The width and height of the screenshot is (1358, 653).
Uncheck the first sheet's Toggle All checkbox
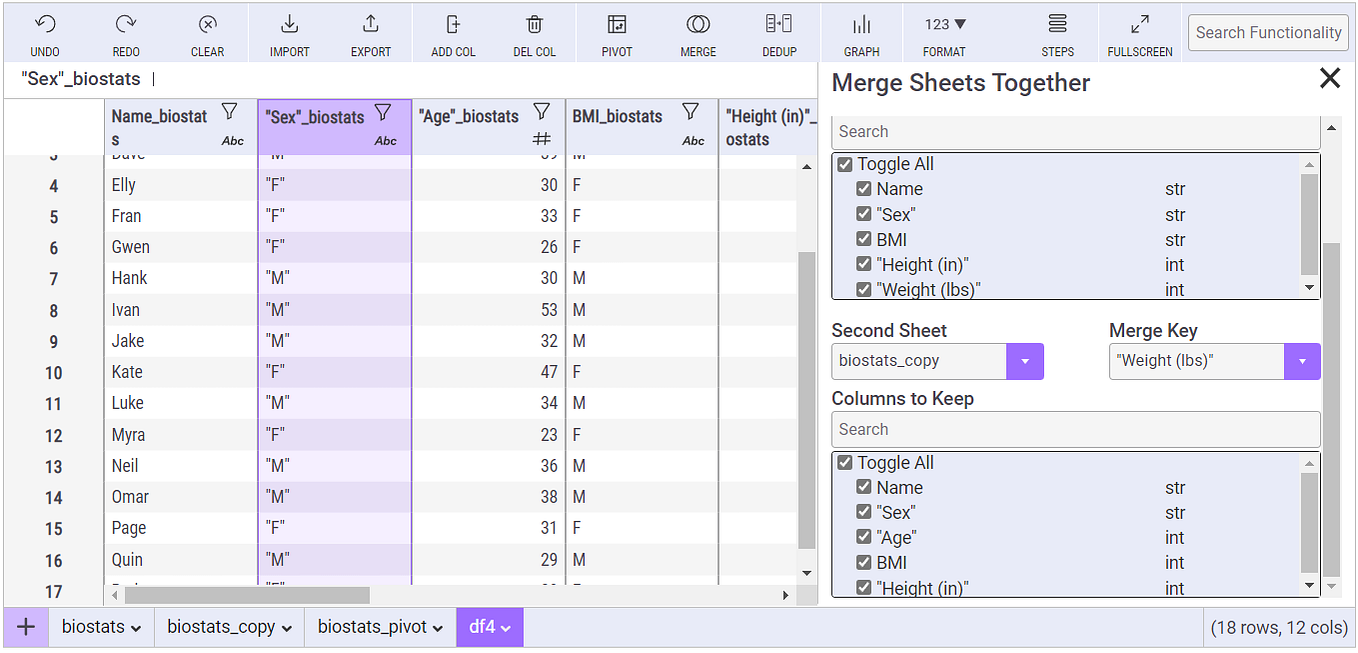point(845,164)
